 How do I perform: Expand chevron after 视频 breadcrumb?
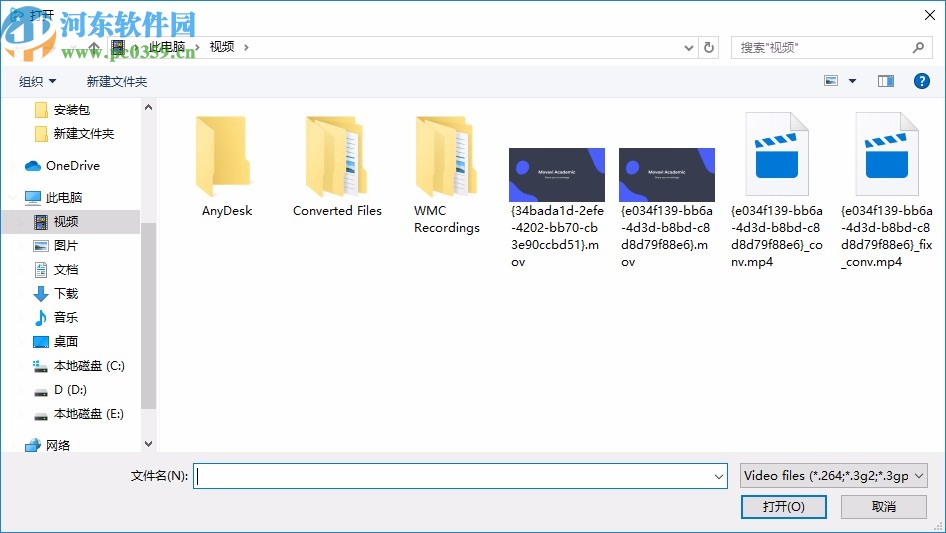[x=246, y=47]
